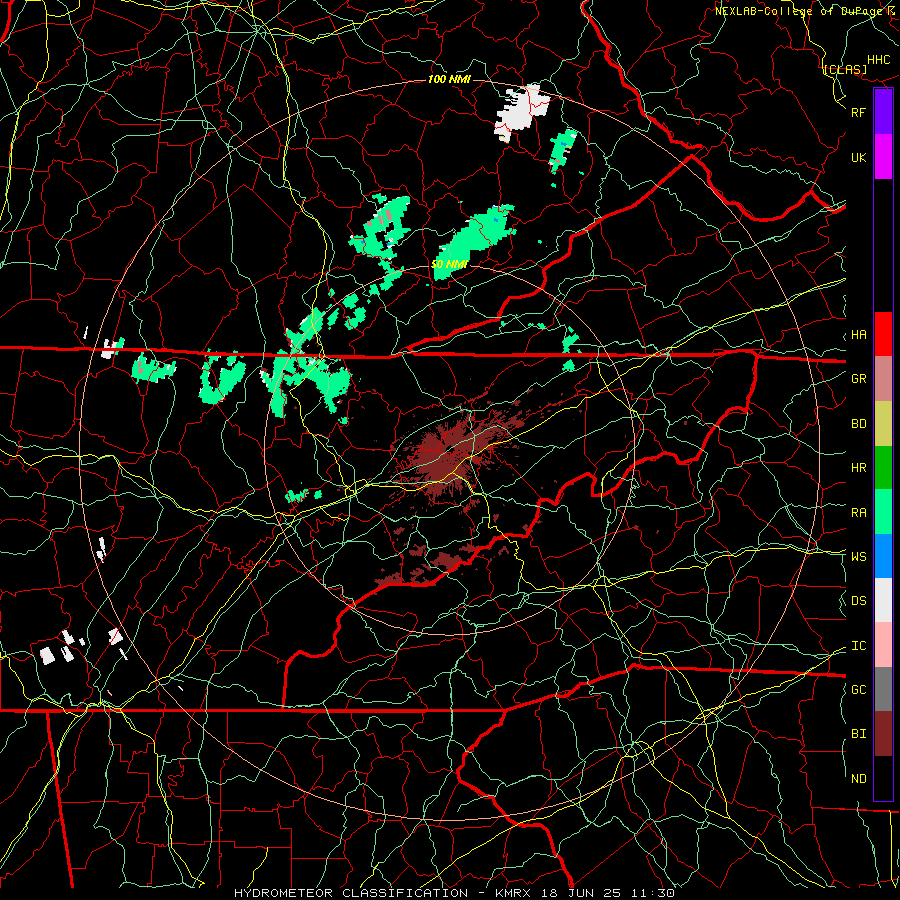Click the BI legend label text
The image size is (900, 900).
(858, 734)
